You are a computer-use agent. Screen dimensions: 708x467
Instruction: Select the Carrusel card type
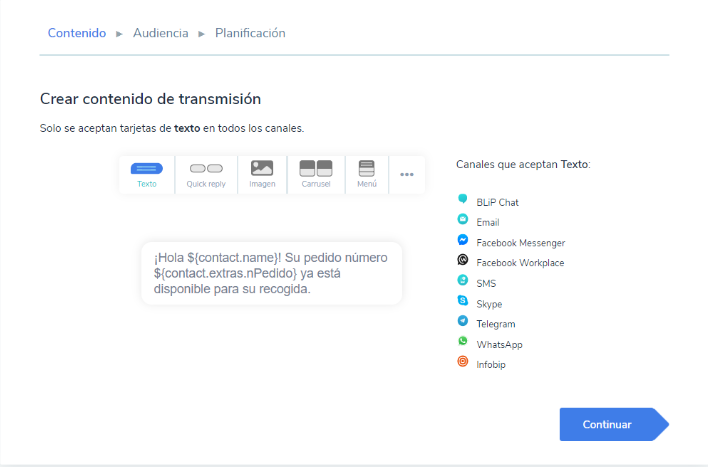(x=316, y=175)
